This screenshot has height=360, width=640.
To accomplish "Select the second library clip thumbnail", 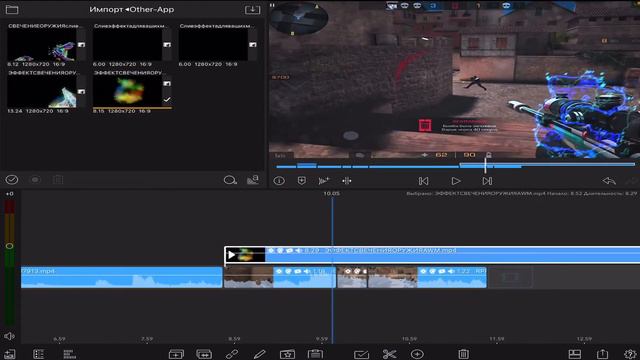I will tap(127, 45).
